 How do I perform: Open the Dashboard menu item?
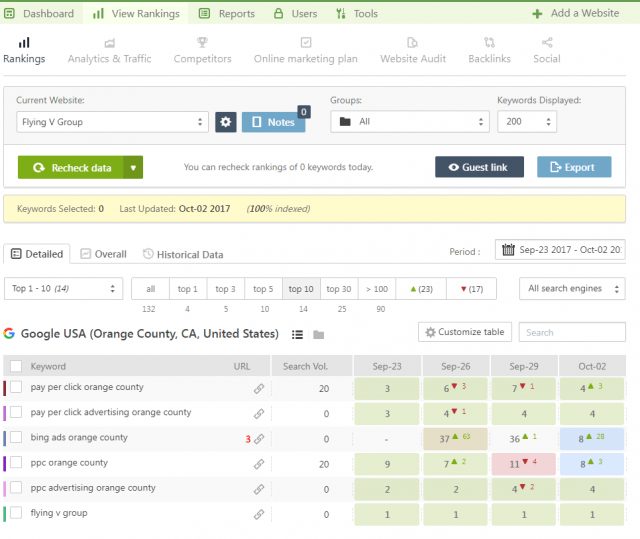coord(39,13)
